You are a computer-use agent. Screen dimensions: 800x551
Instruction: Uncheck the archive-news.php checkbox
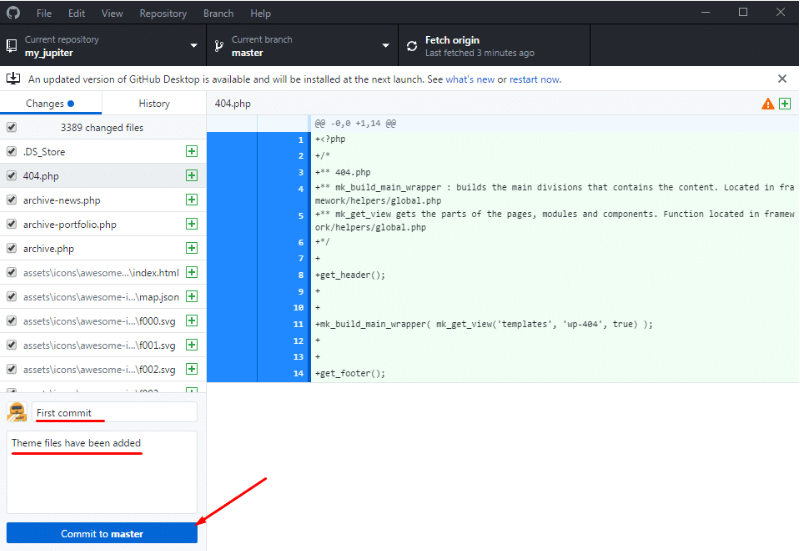tap(11, 199)
